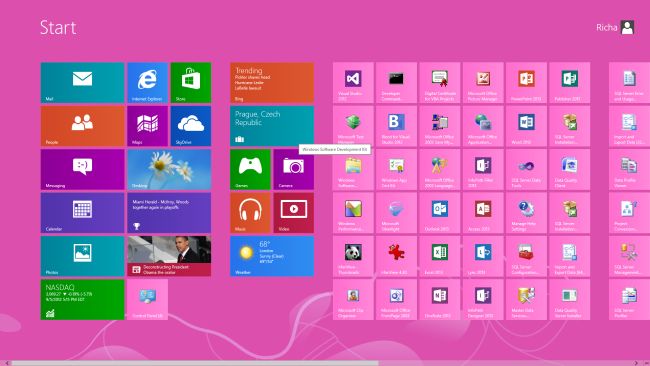Open the Music headphones tile
Viewport: 650px width, 366px height.
click(x=250, y=213)
